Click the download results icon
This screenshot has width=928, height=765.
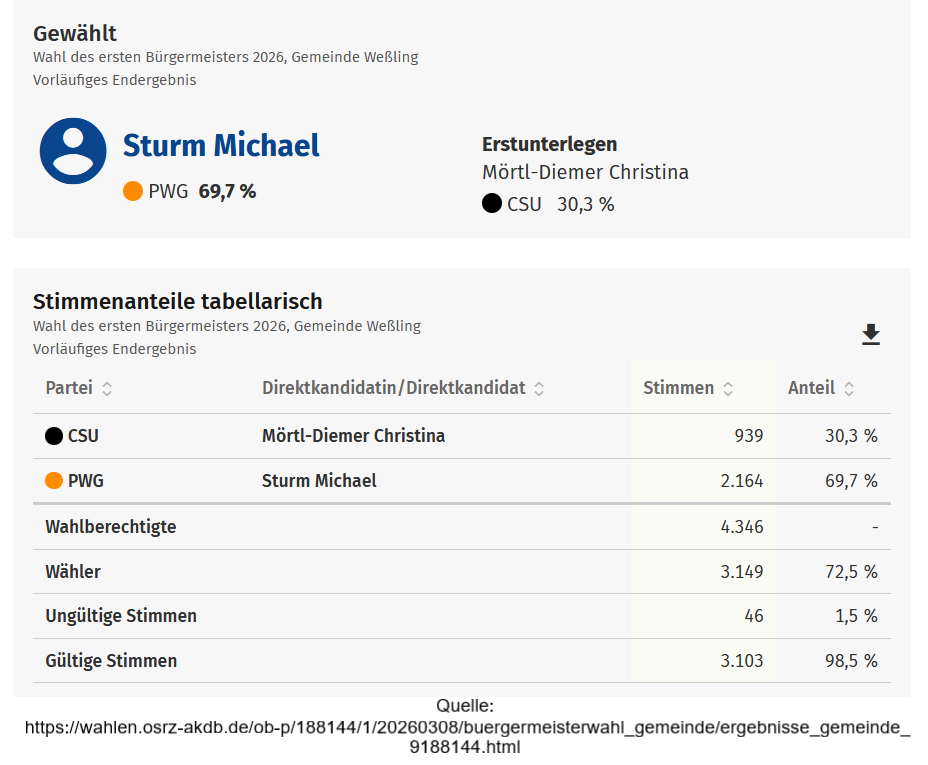point(870,335)
